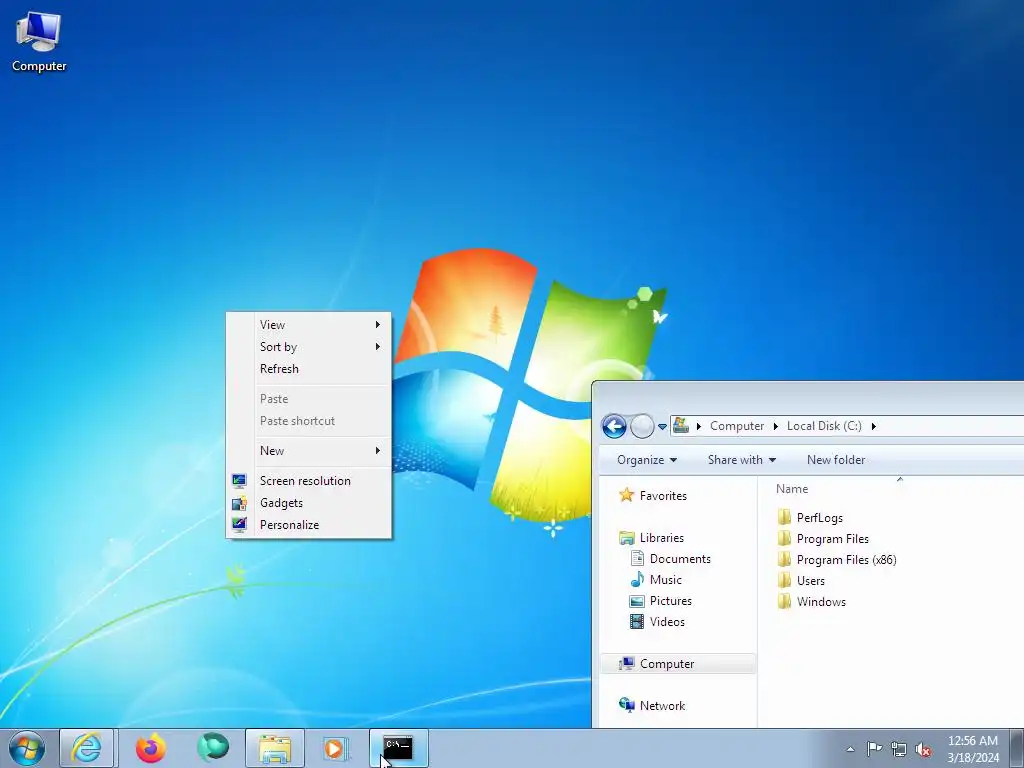
Task: Click the Forward button in Explorer
Action: 642,426
